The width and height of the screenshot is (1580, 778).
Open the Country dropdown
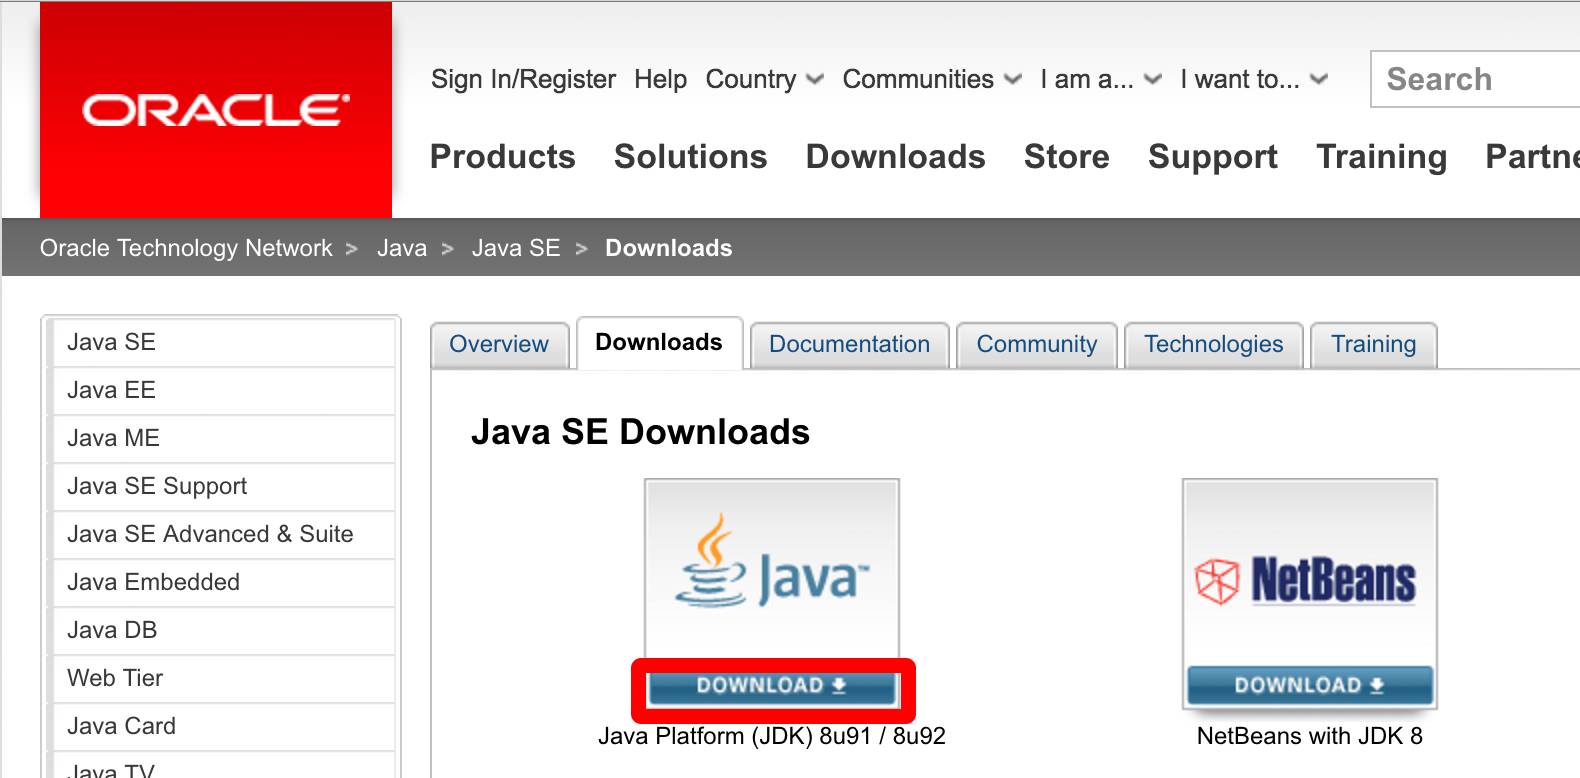click(765, 79)
